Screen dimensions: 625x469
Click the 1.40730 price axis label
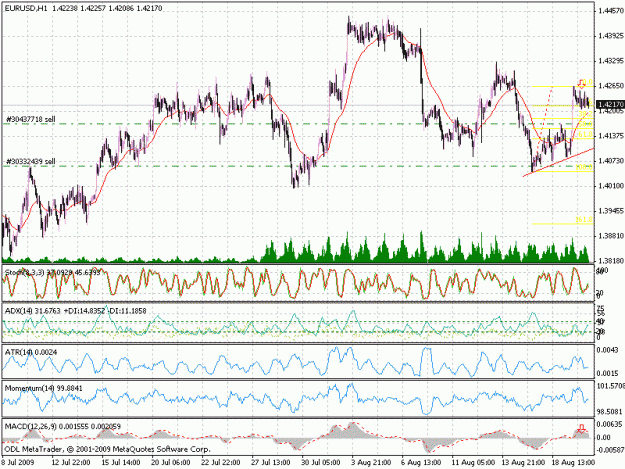click(611, 161)
